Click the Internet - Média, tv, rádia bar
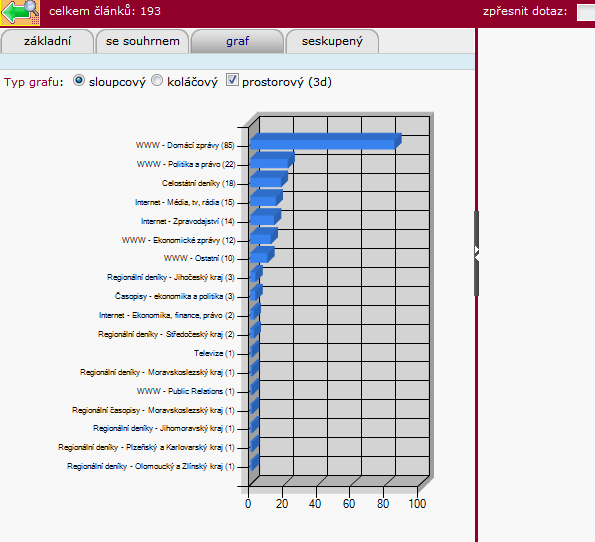The width and height of the screenshot is (595, 542). [266, 198]
